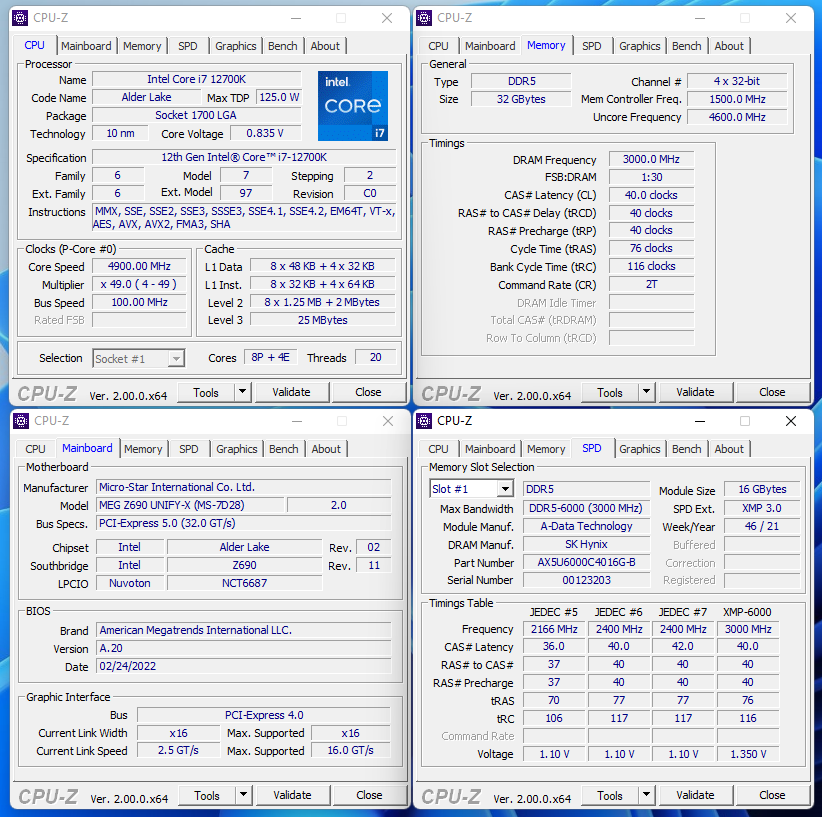The height and width of the screenshot is (817, 822).
Task: Click the Close button in the CPU window
Action: point(369,392)
